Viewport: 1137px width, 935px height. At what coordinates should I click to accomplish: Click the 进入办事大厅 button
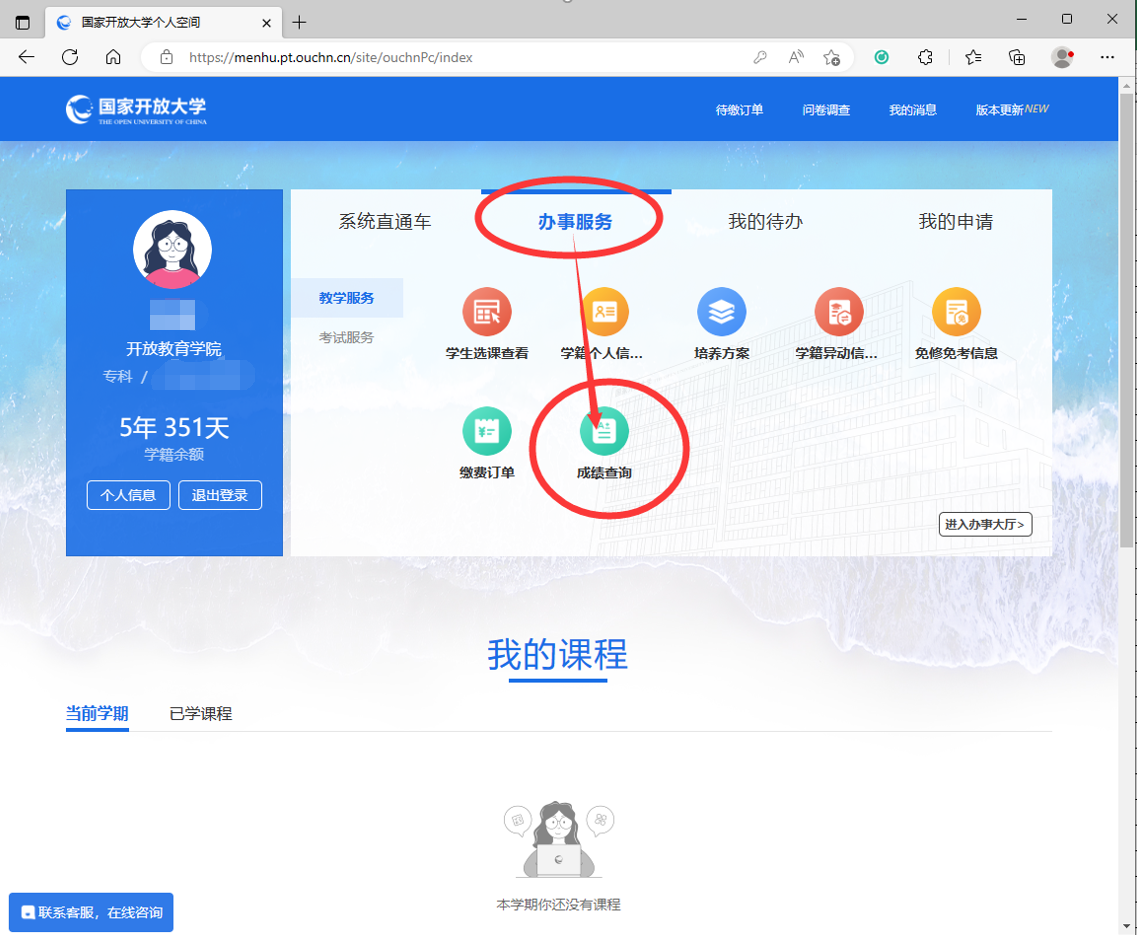(x=985, y=524)
